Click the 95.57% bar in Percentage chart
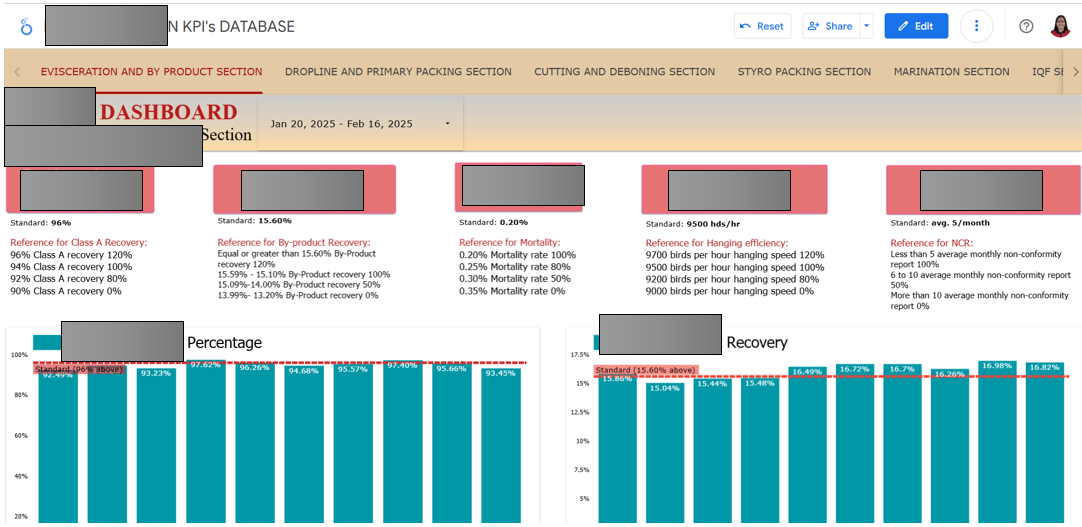The image size is (1082, 527). point(353,444)
